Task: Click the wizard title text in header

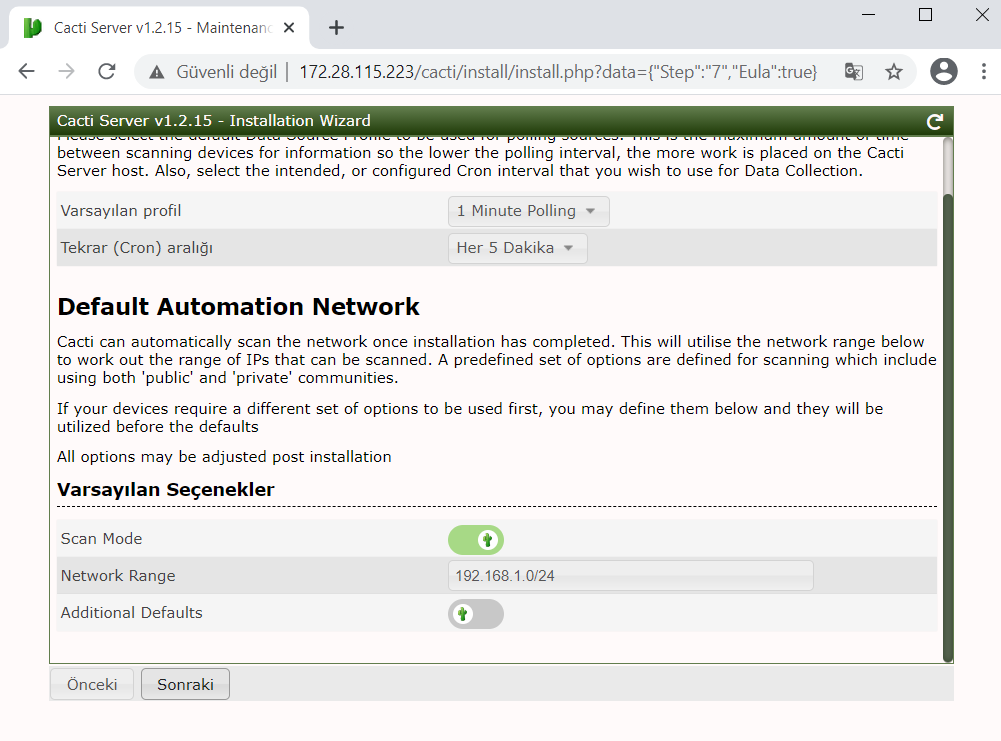Action: click(x=213, y=121)
